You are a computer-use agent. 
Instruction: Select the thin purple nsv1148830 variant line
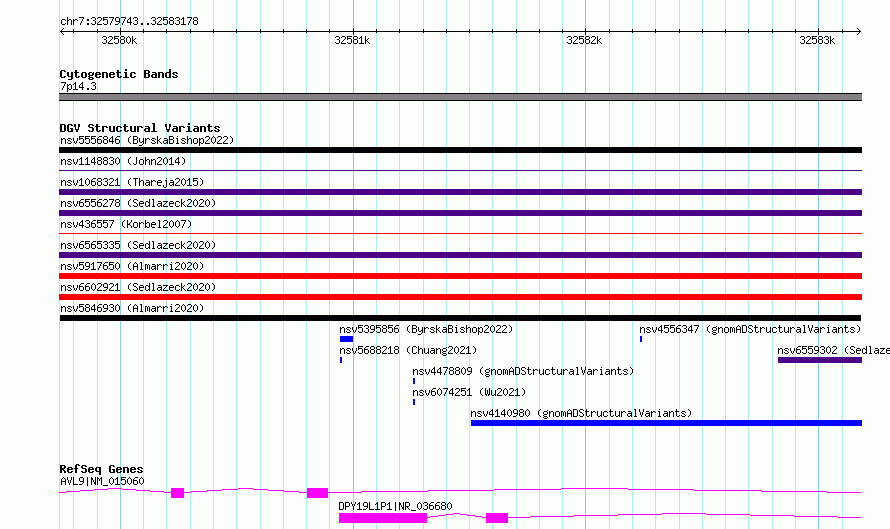(460, 170)
